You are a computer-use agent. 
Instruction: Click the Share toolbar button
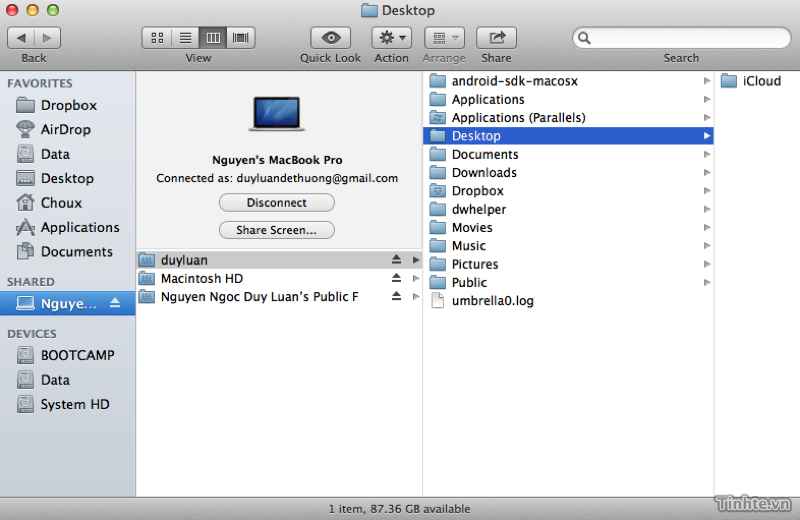496,38
